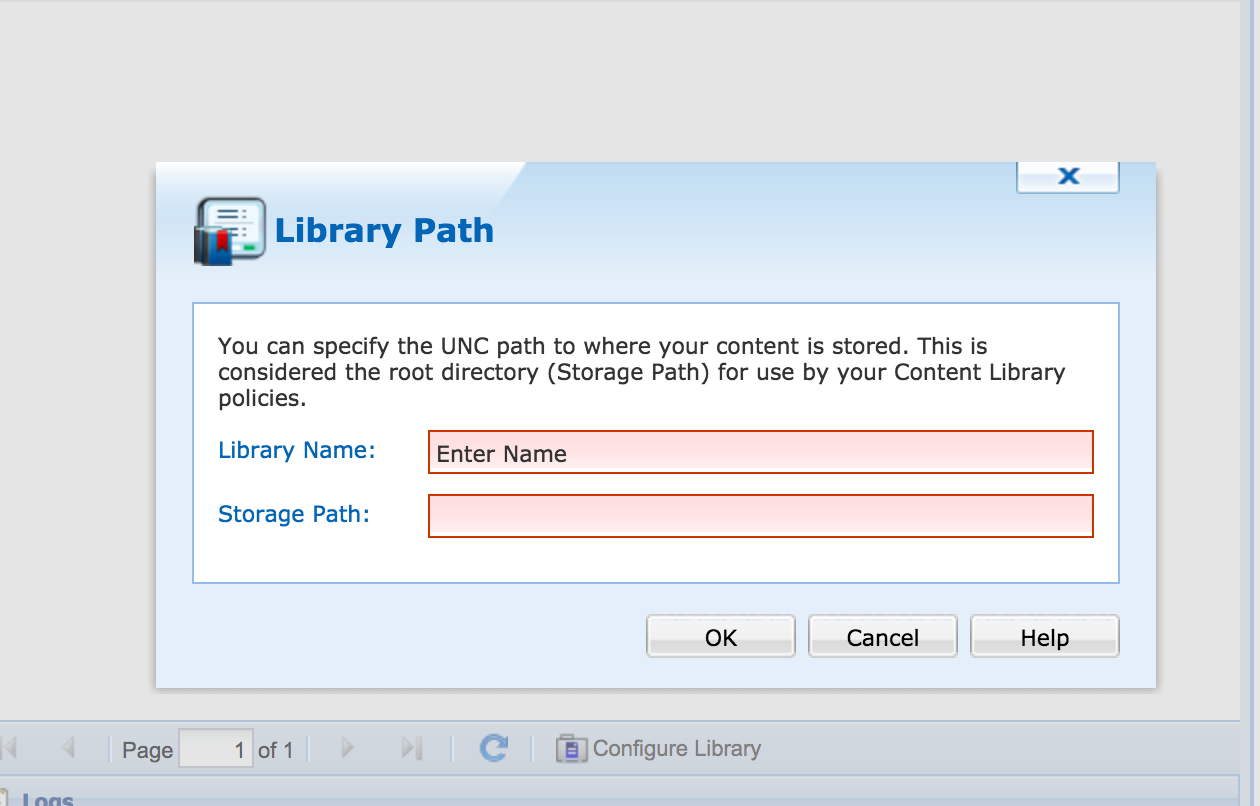Click the Library Path dialog title
Image resolution: width=1260 pixels, height=806 pixels.
pyautogui.click(x=384, y=230)
